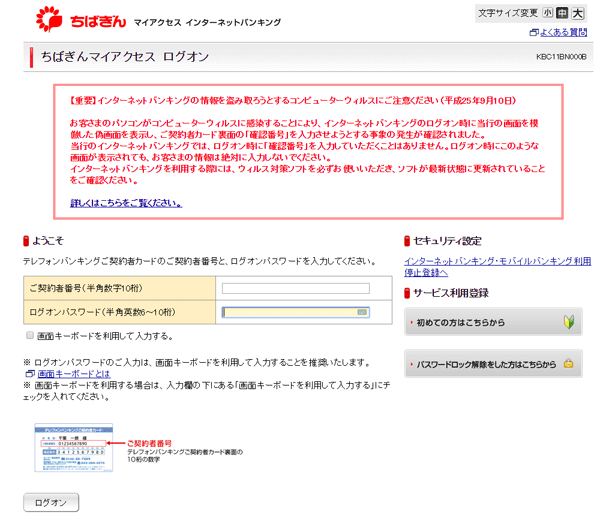Click ログオンパスワード(半角英数6~10桁) label cell
Viewport: 600px width, 521px height.
point(119,312)
